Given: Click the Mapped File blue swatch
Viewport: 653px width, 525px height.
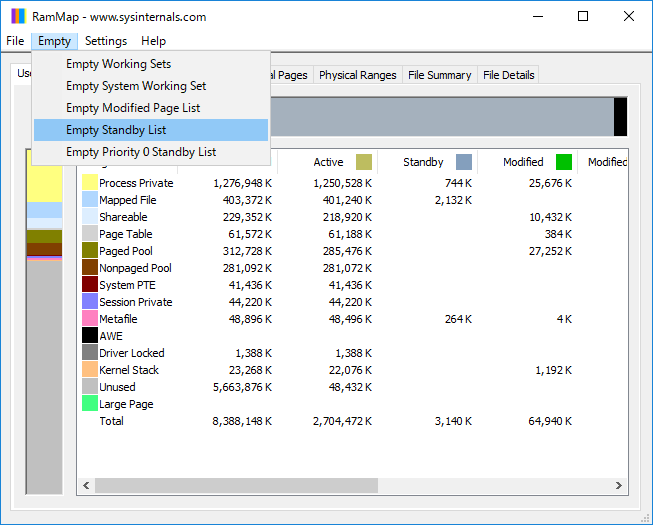Looking at the screenshot, I should (x=90, y=200).
